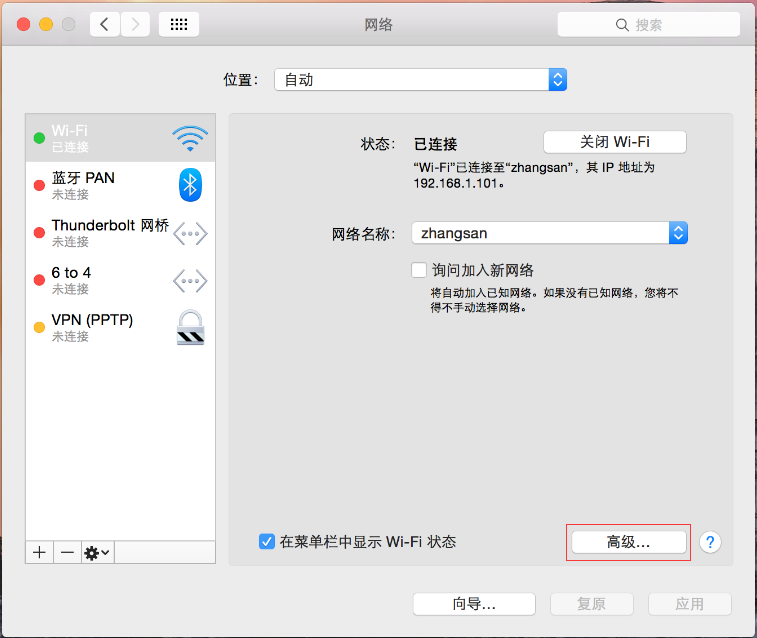The image size is (757, 638).
Task: Click the 高级… advanced button
Action: click(628, 541)
